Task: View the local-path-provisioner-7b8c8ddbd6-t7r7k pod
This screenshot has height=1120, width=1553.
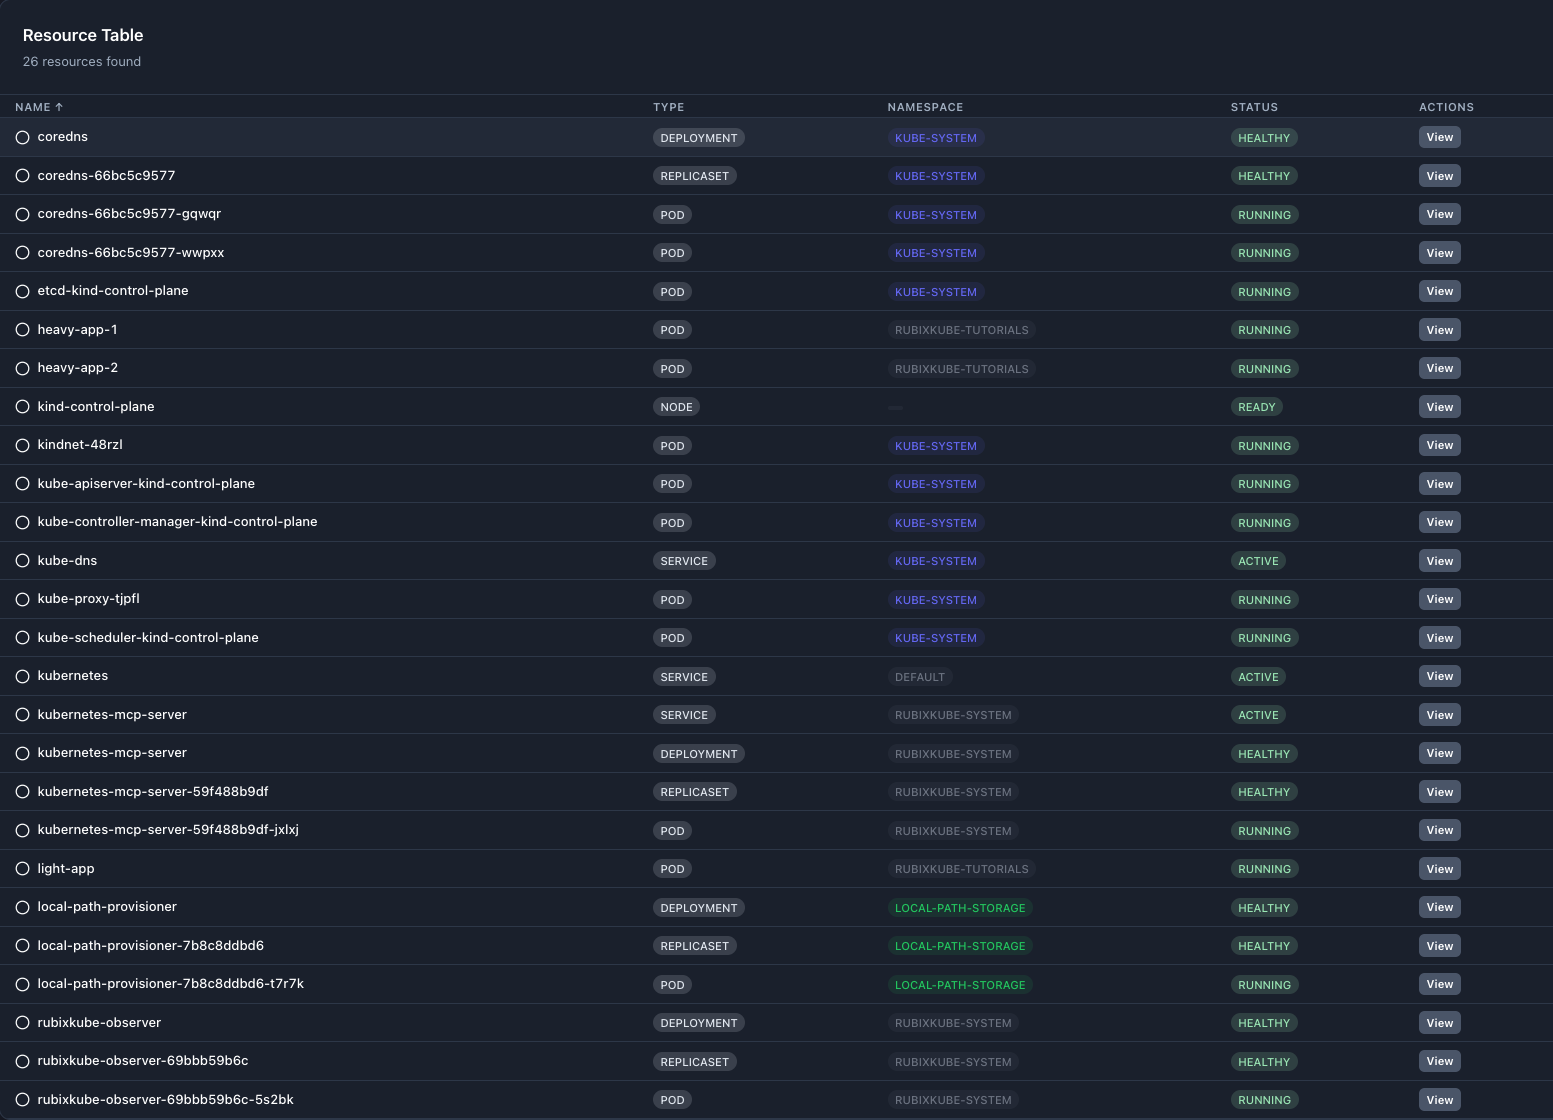Action: (x=1439, y=984)
